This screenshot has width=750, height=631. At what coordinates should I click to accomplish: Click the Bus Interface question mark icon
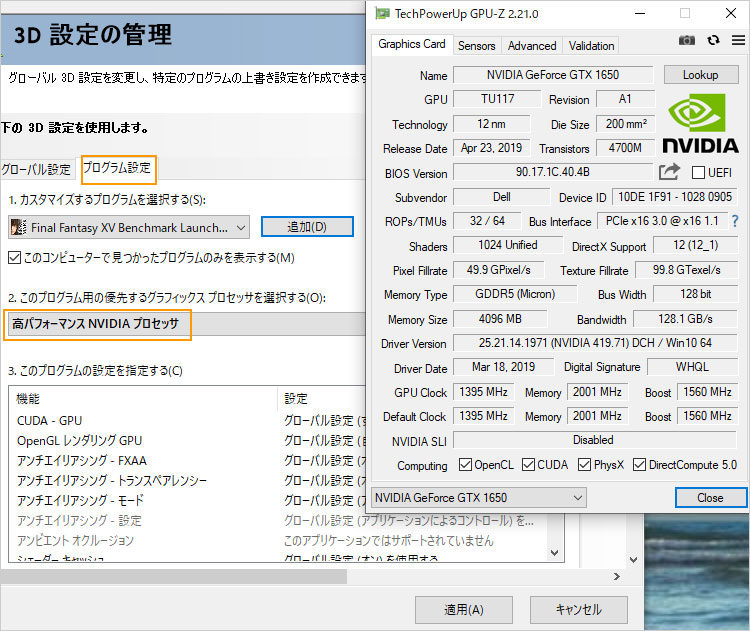[735, 221]
